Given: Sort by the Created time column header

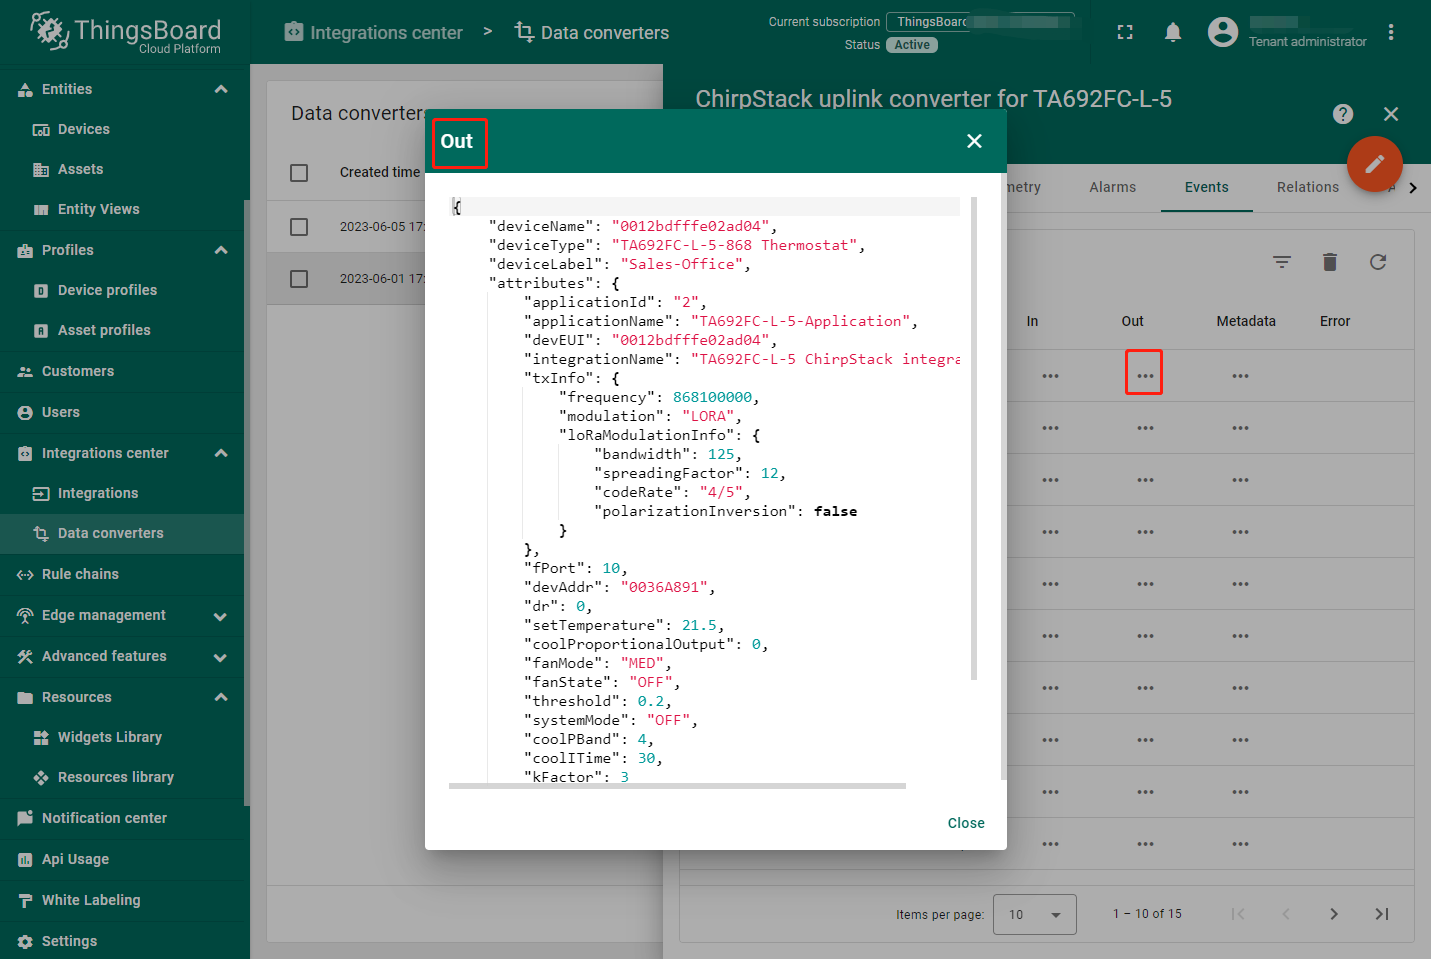Looking at the screenshot, I should tap(380, 172).
